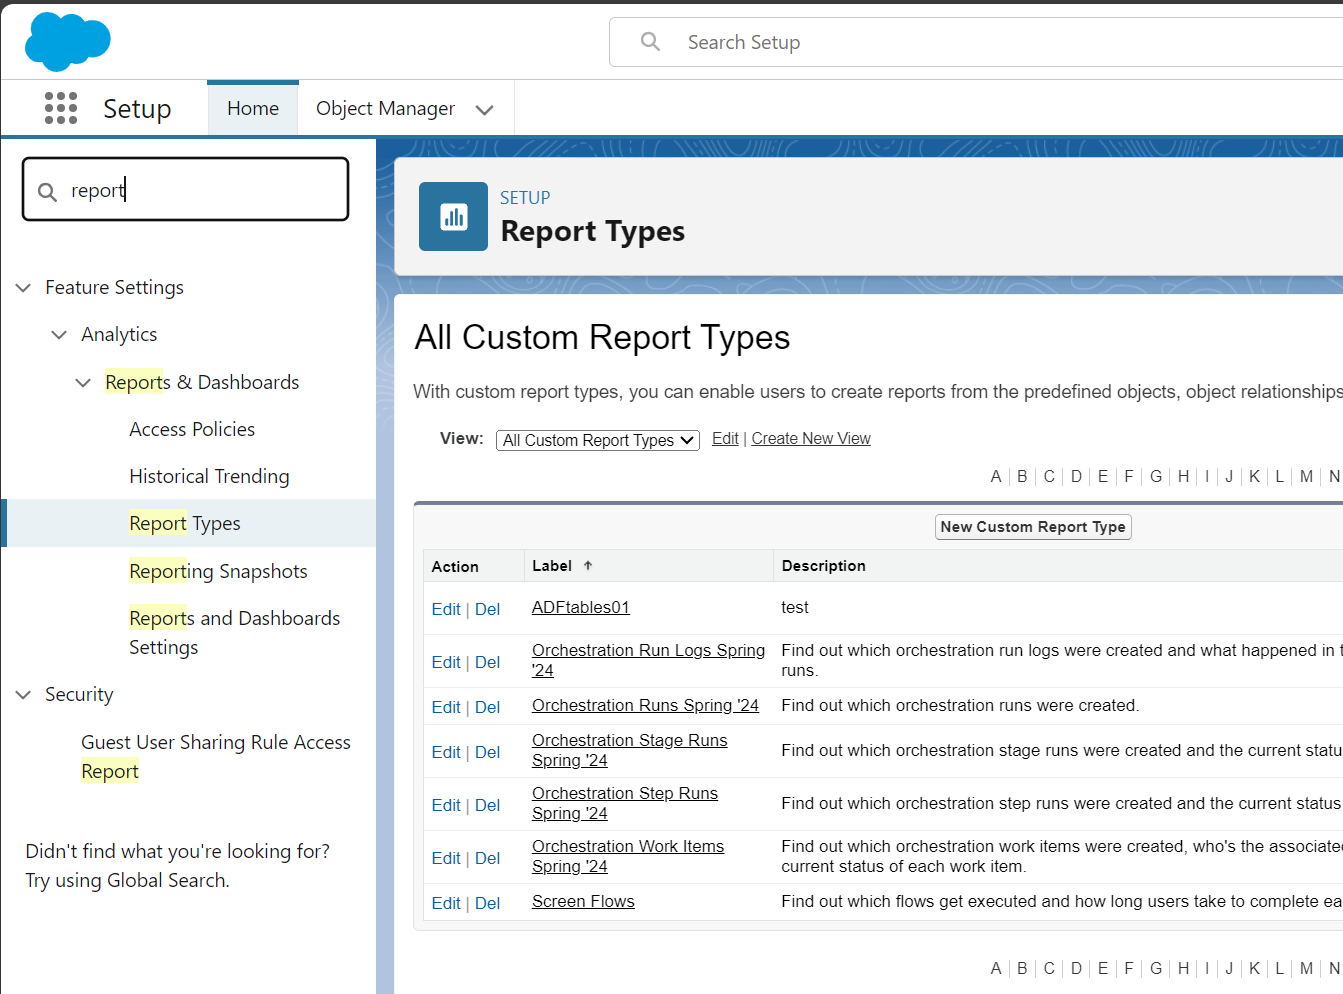The width and height of the screenshot is (1343, 994).
Task: Delete the ADFtables01 report type
Action: [x=487, y=609]
